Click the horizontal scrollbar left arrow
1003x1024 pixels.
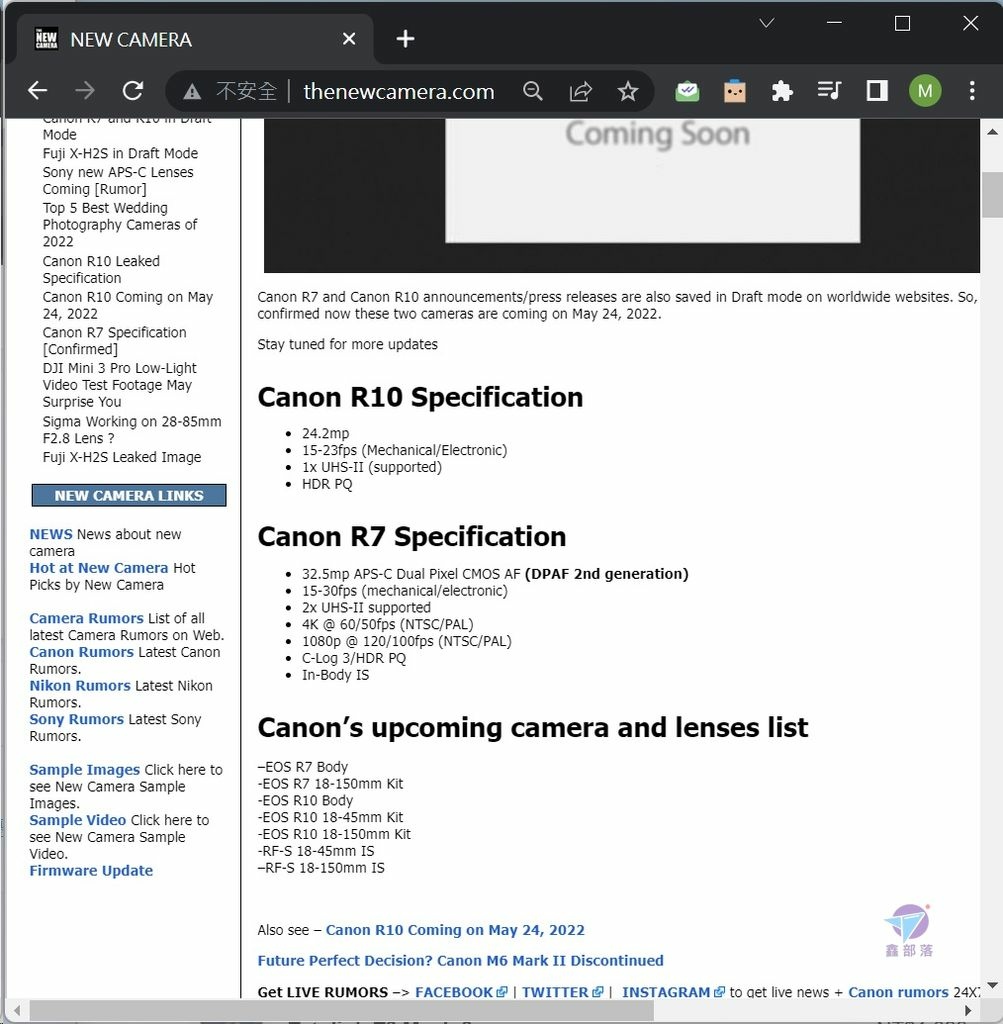point(16,1010)
